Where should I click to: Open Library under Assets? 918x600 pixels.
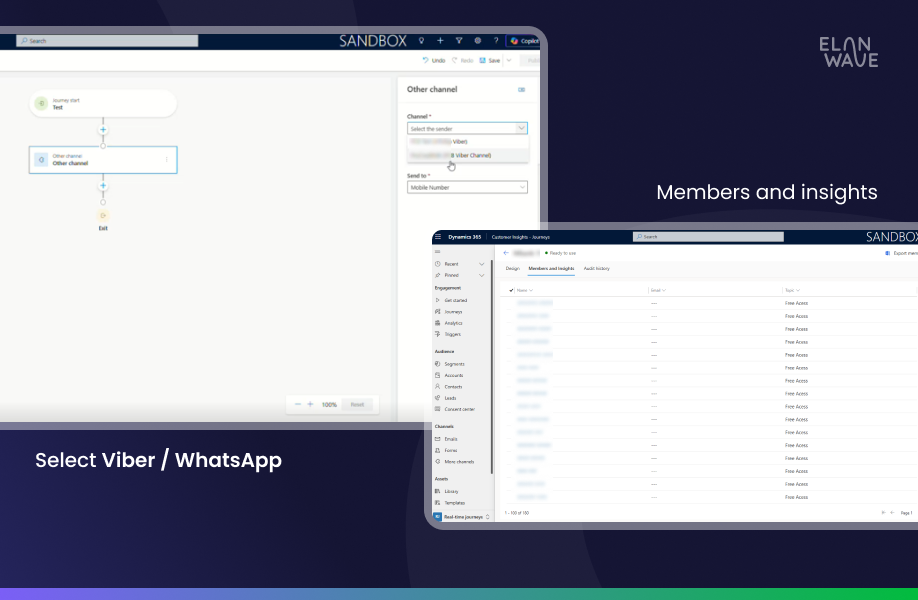451,492
